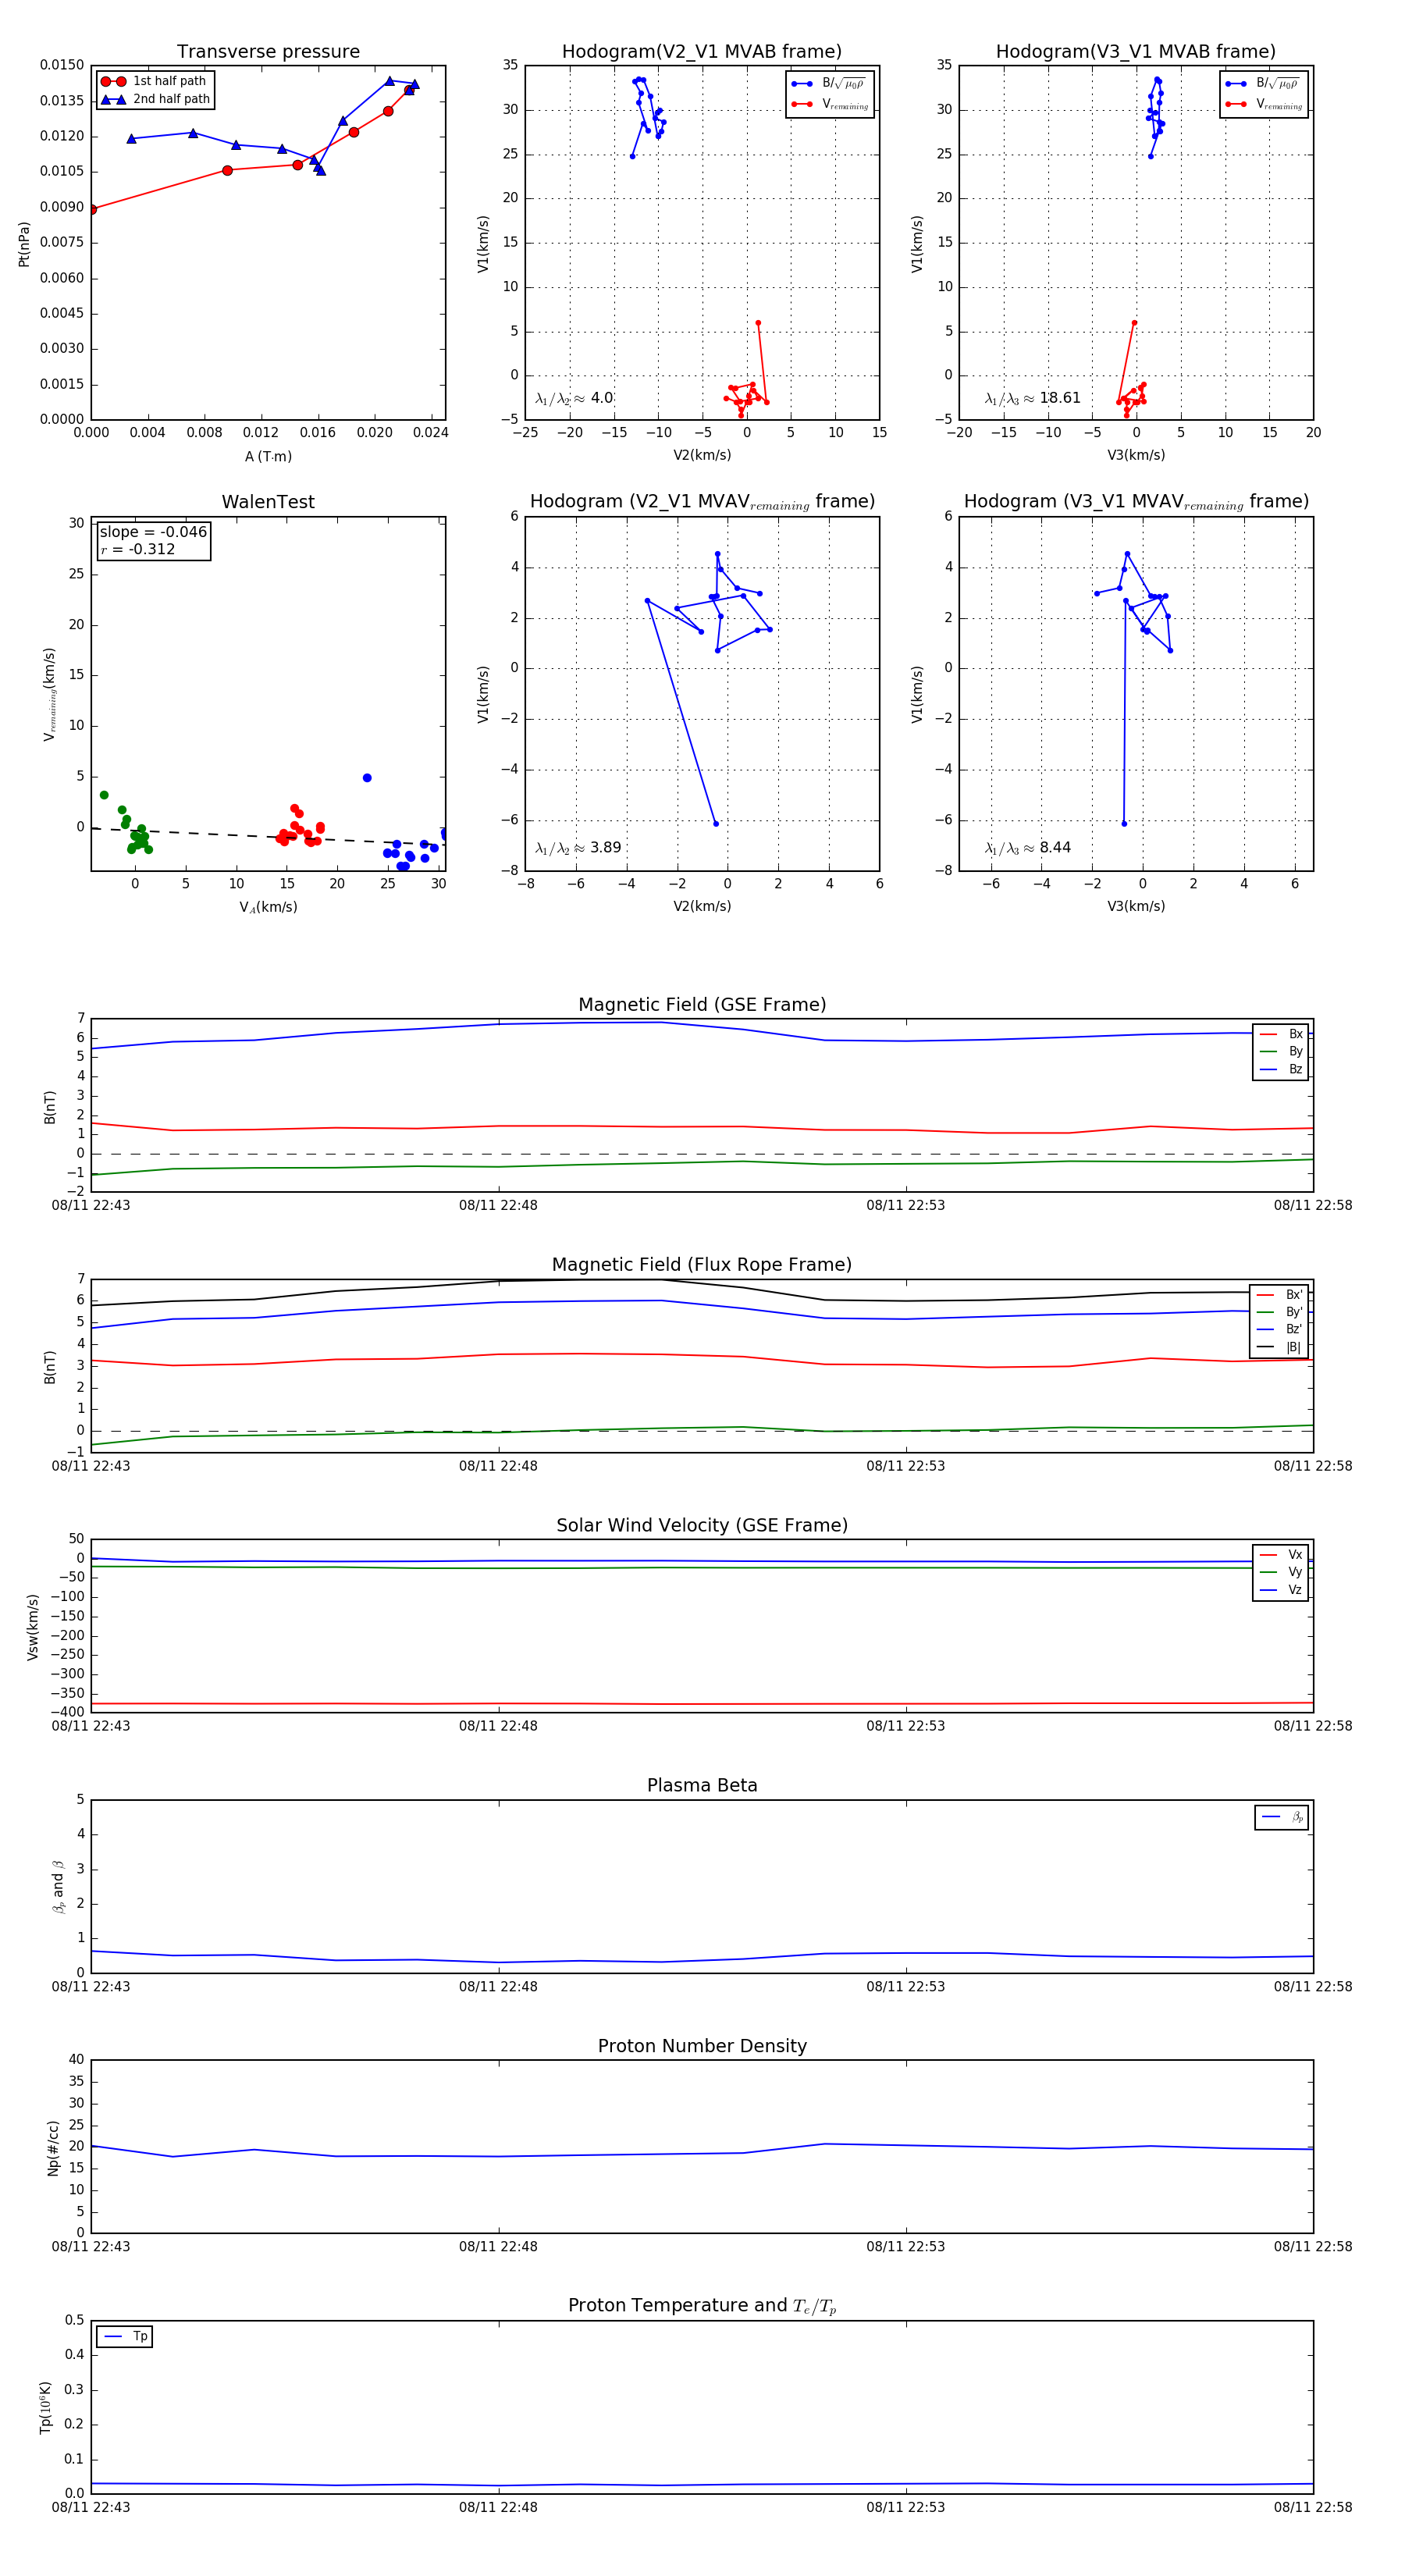Click the 'Plasma Beta' plot title
Image resolution: width=1405 pixels, height=2576 pixels.
pos(702,1786)
